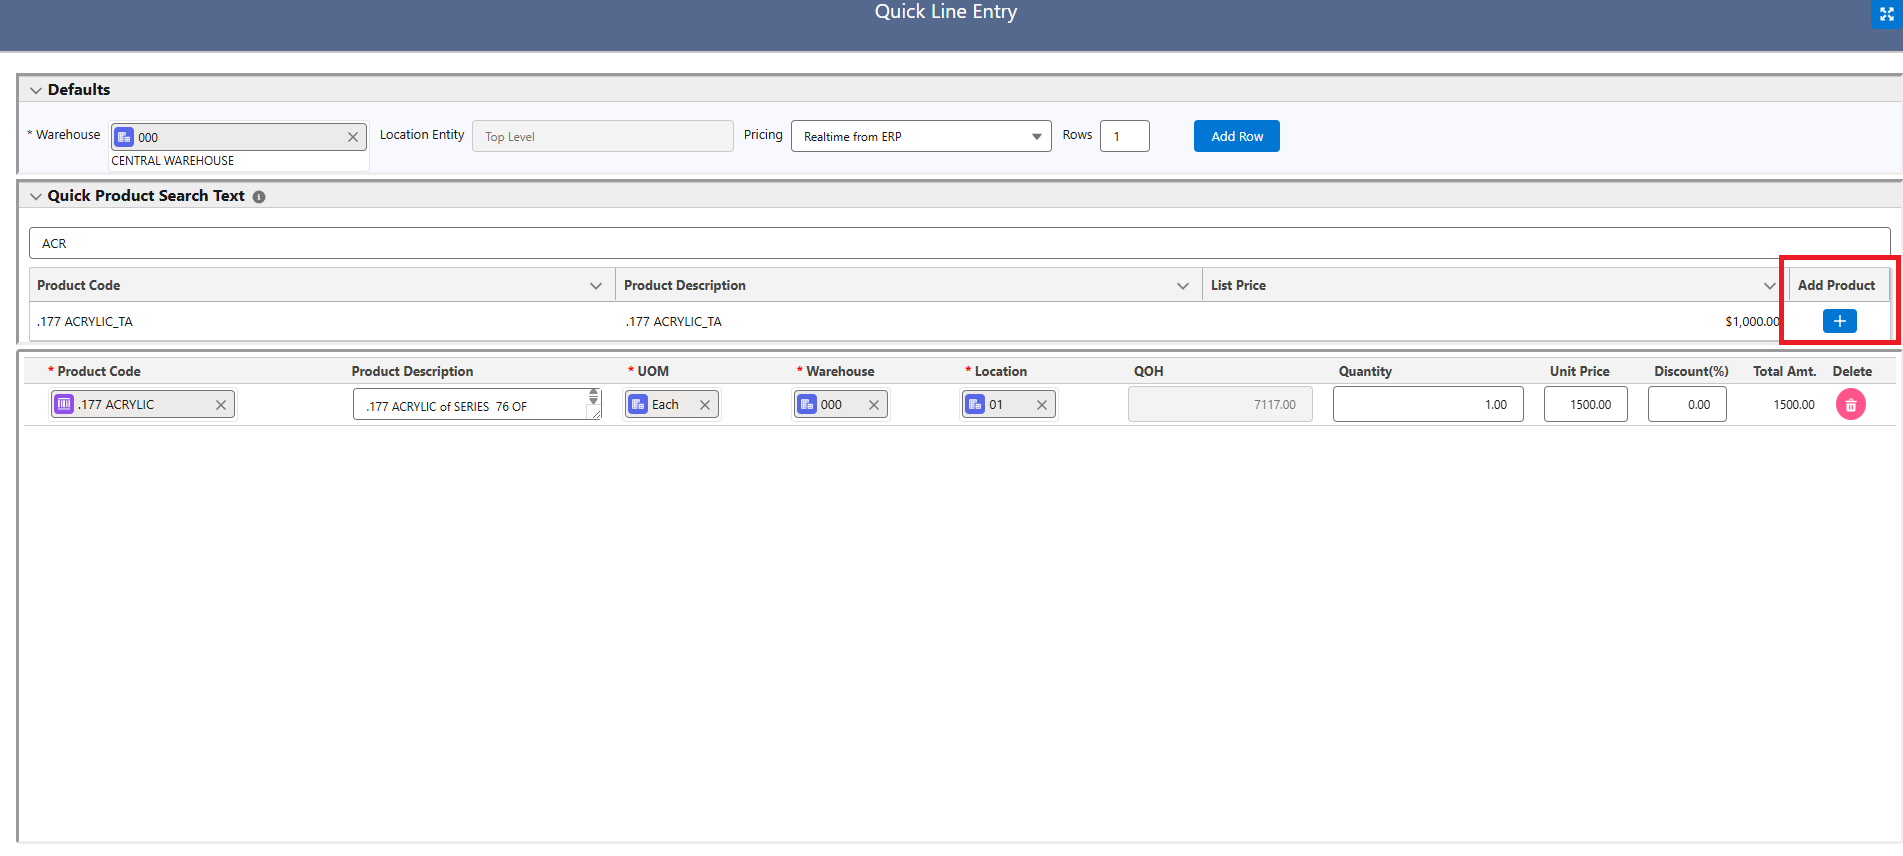
Task: Click the Add Row button
Action: pyautogui.click(x=1236, y=136)
